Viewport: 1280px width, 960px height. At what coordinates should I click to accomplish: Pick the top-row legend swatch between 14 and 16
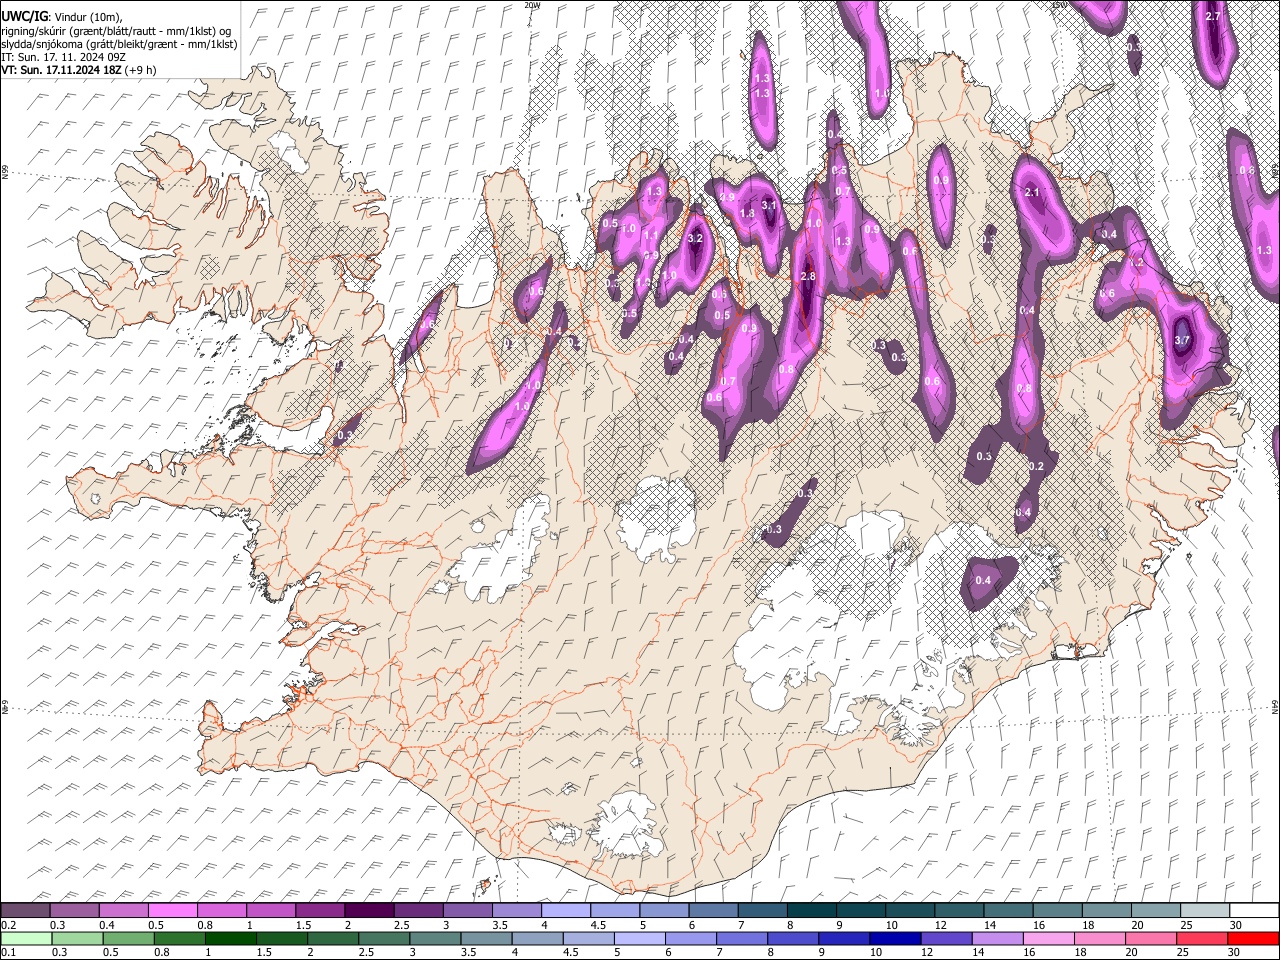[x=1006, y=910]
